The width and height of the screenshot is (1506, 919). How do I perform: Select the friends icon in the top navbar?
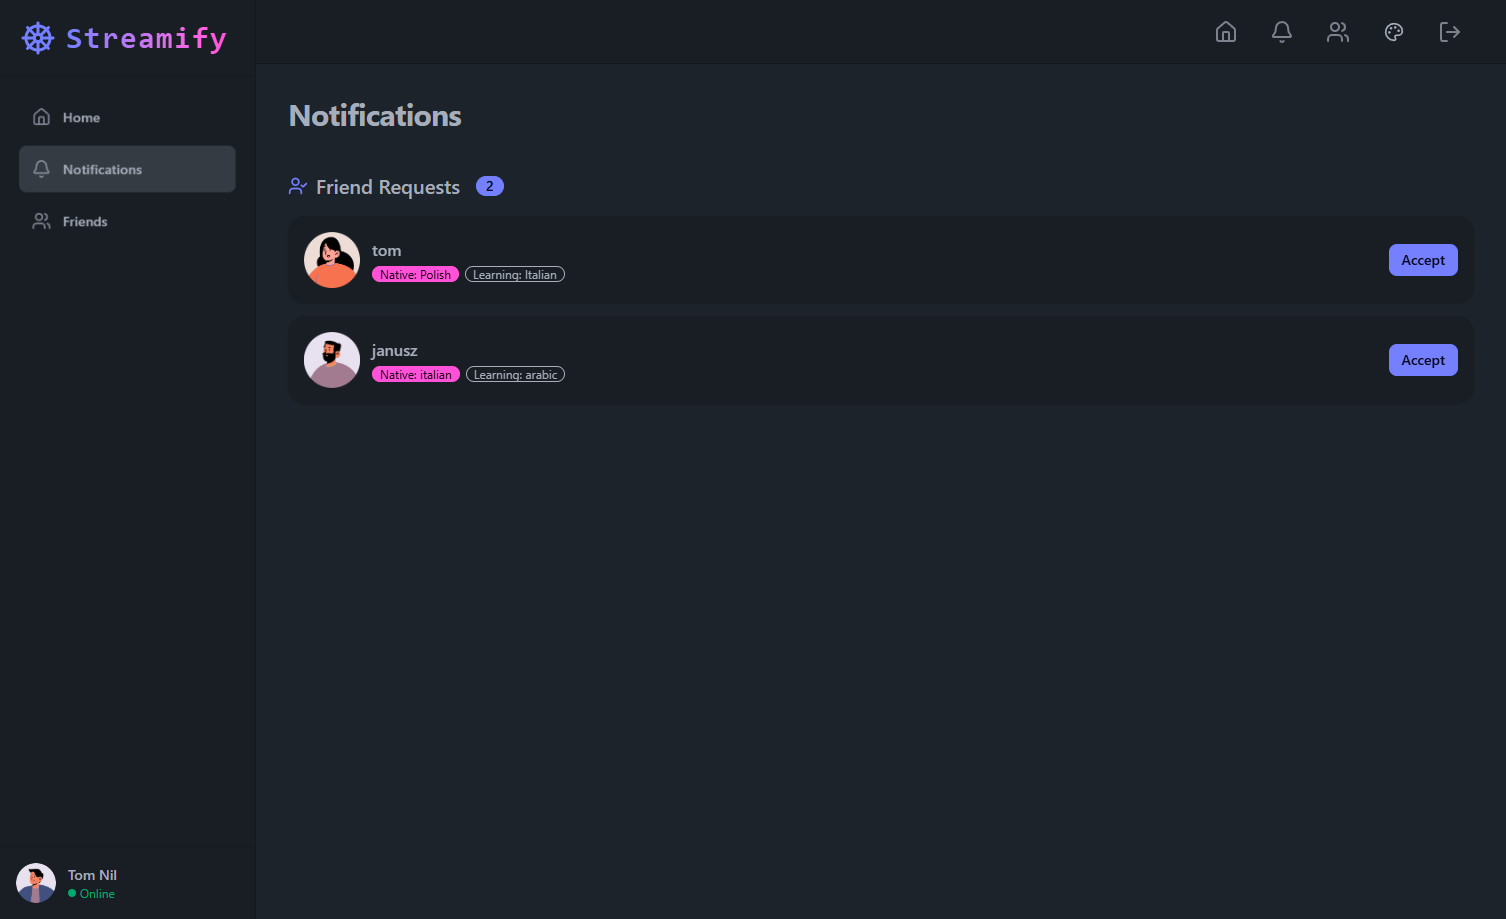click(x=1337, y=32)
